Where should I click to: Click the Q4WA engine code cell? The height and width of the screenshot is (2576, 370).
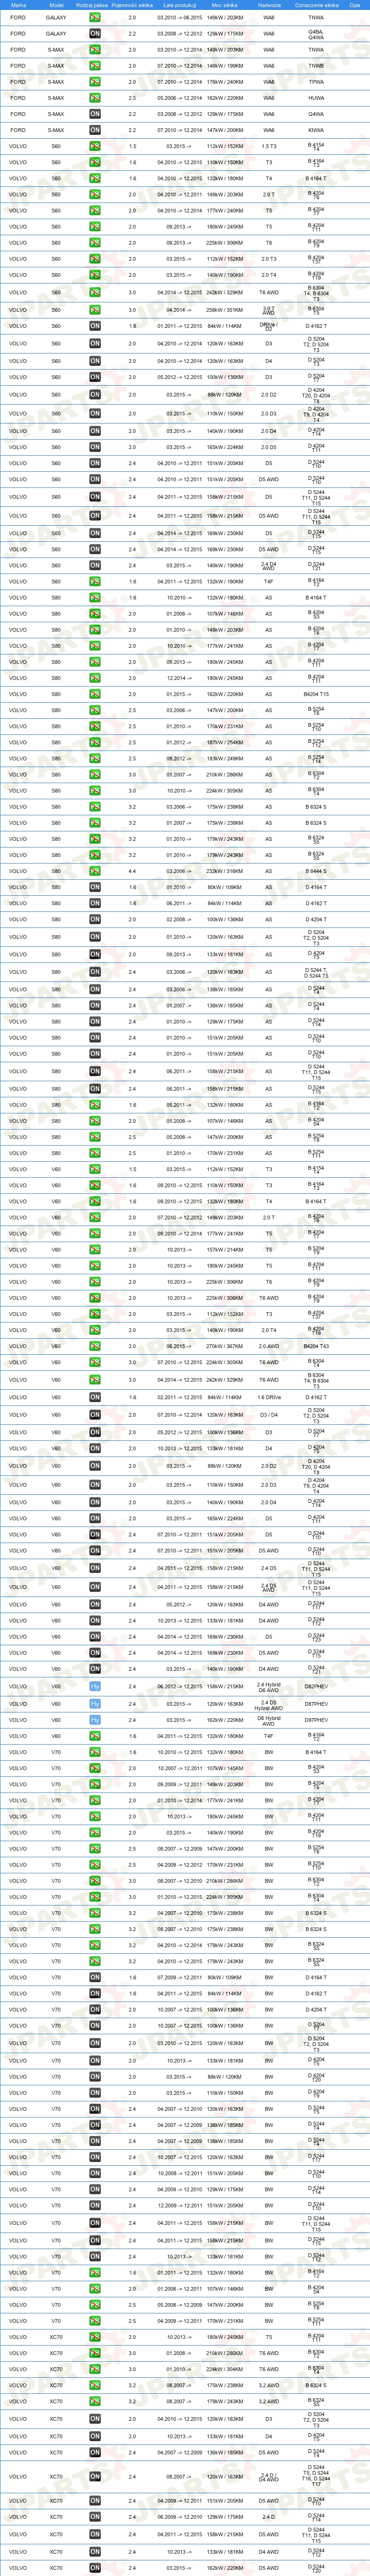coord(316,114)
